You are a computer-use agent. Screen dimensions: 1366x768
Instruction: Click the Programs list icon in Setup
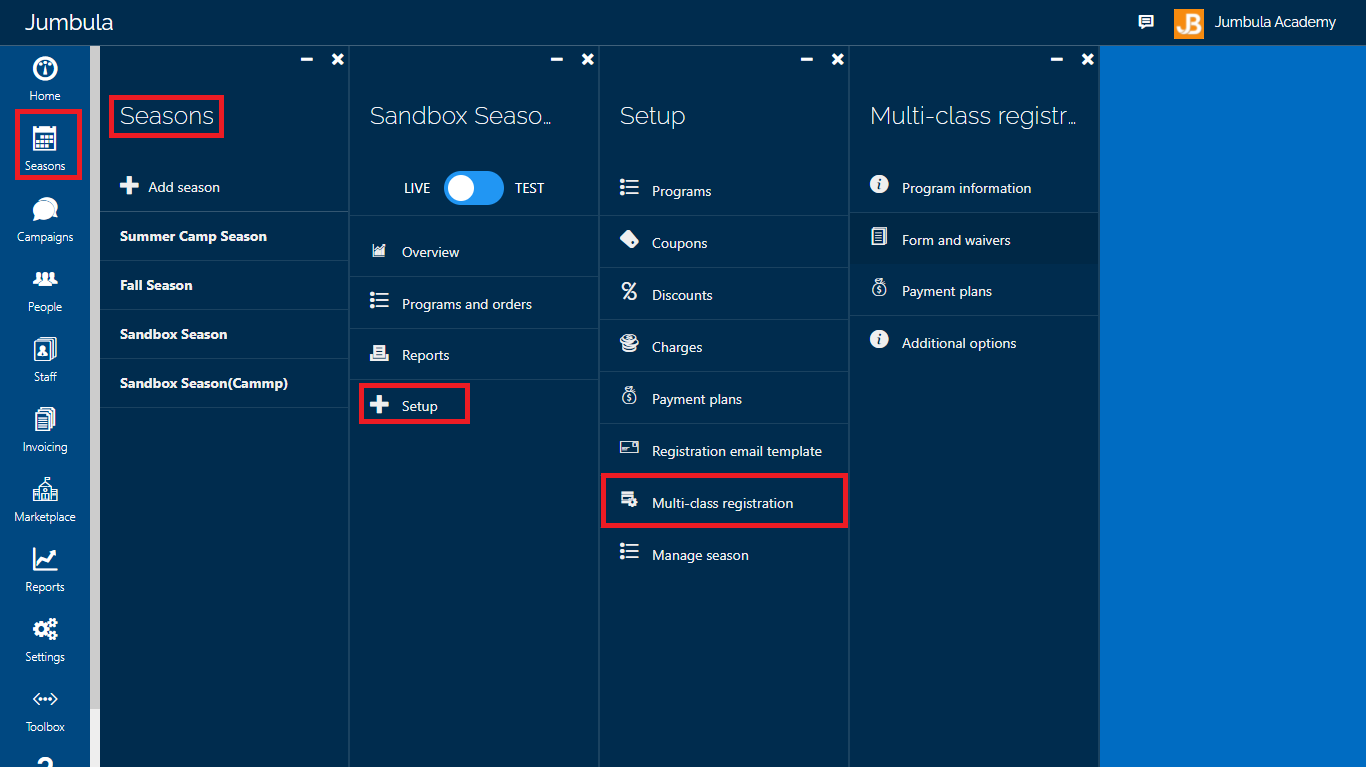click(x=629, y=187)
